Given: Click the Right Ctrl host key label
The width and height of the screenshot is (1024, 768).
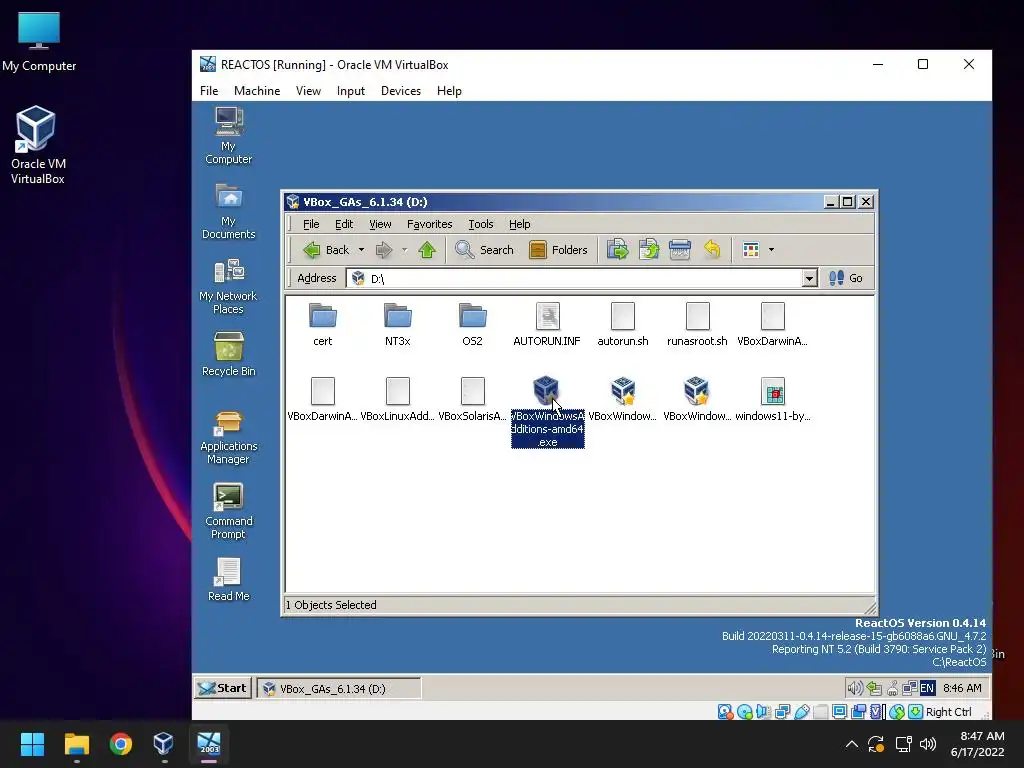Looking at the screenshot, I should click(x=948, y=712).
